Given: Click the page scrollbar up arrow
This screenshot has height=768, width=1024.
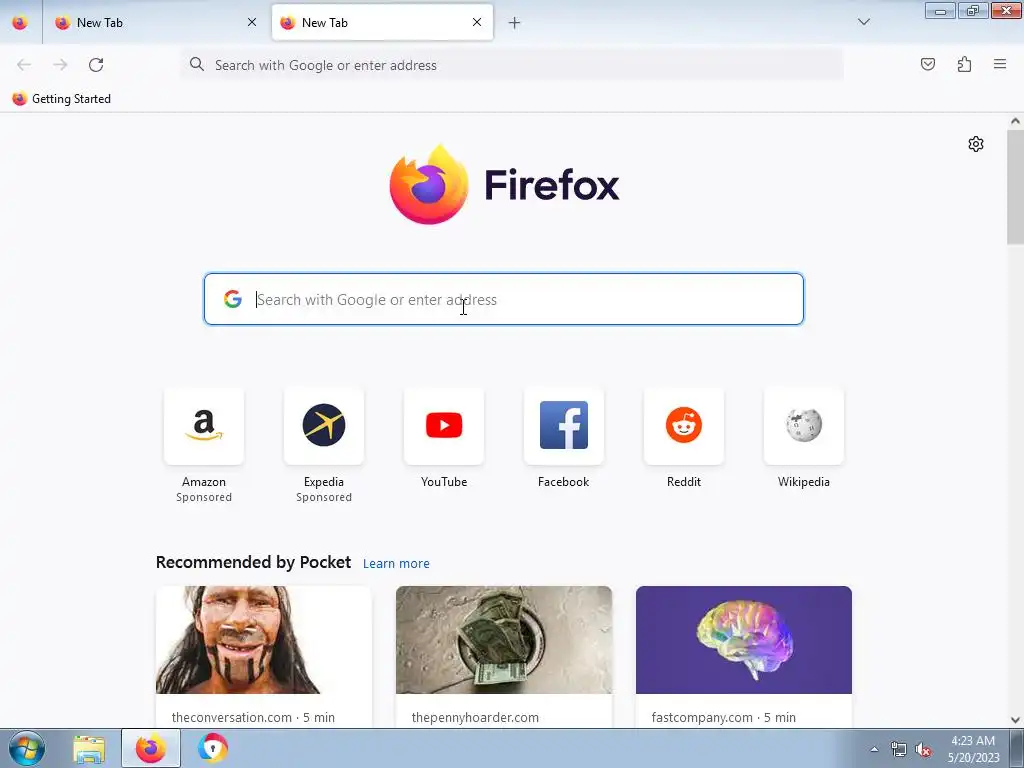Looking at the screenshot, I should pos(1015,121).
